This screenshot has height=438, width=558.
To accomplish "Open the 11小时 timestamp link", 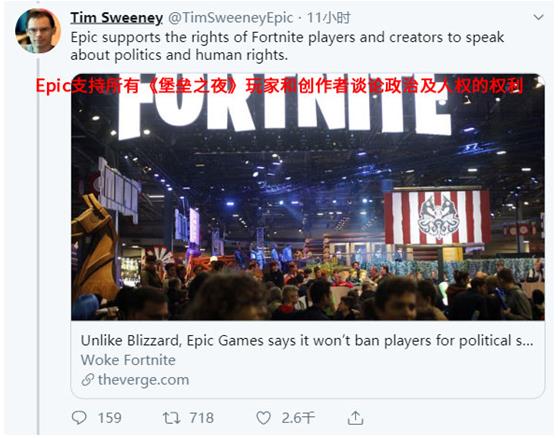I will (329, 17).
